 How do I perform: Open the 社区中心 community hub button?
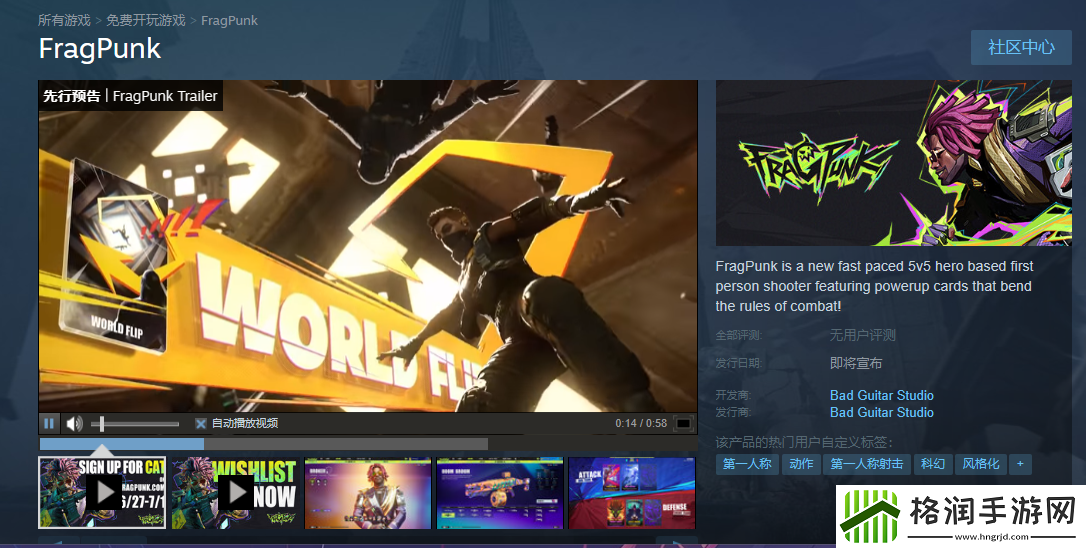click(1021, 47)
